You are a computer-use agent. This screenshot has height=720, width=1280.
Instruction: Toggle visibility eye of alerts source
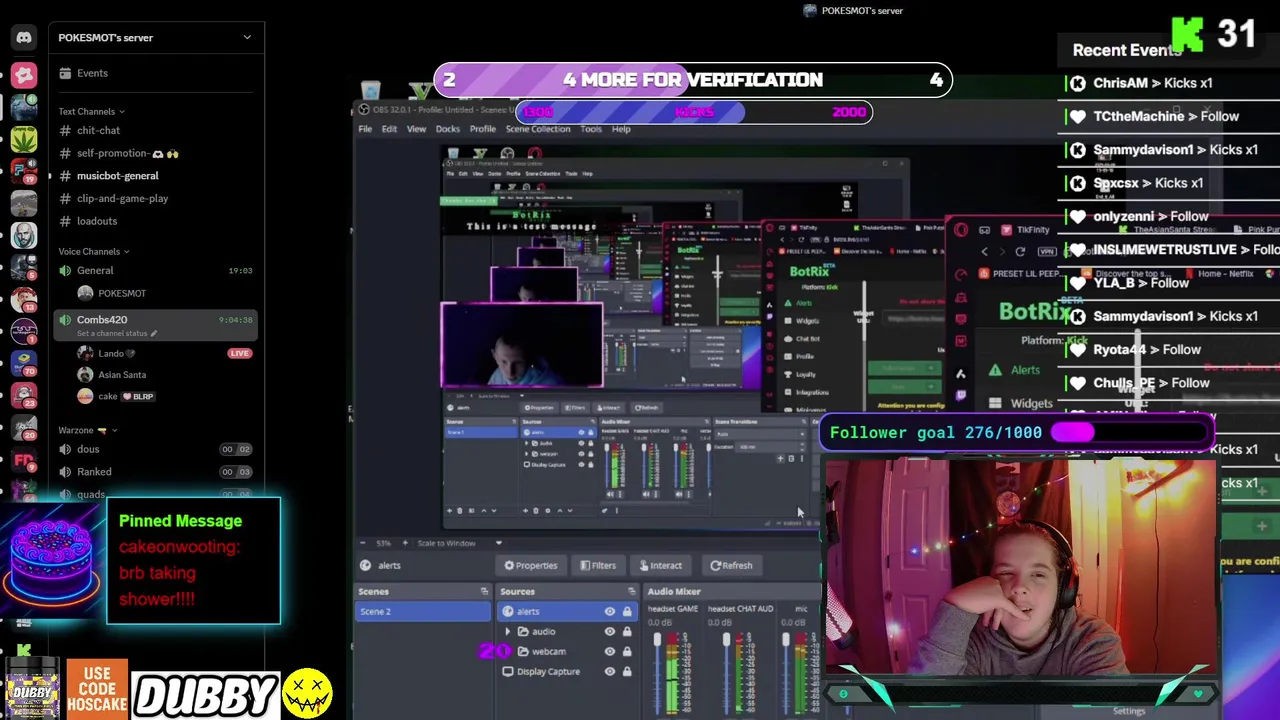pos(609,611)
